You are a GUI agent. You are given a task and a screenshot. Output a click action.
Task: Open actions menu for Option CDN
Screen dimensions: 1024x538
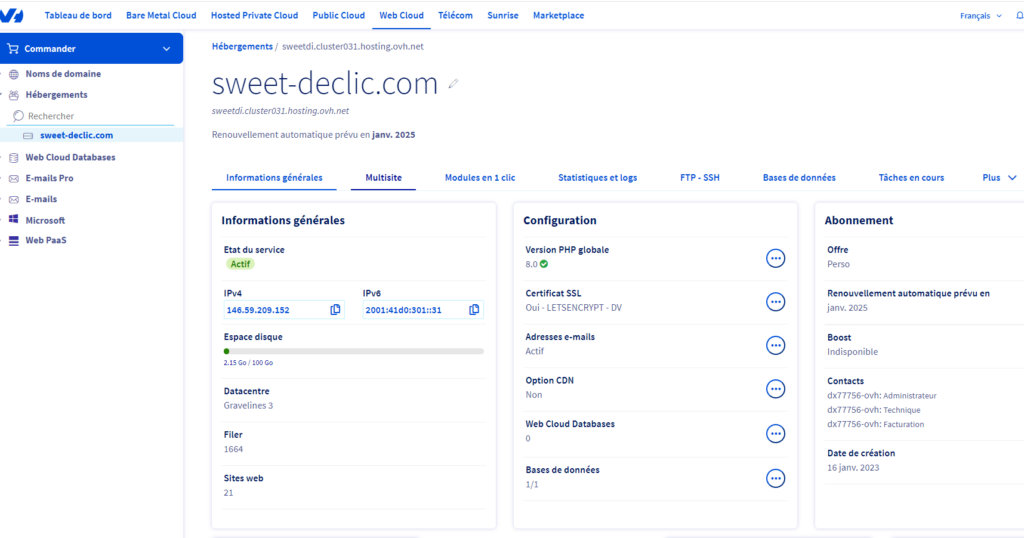coord(775,389)
